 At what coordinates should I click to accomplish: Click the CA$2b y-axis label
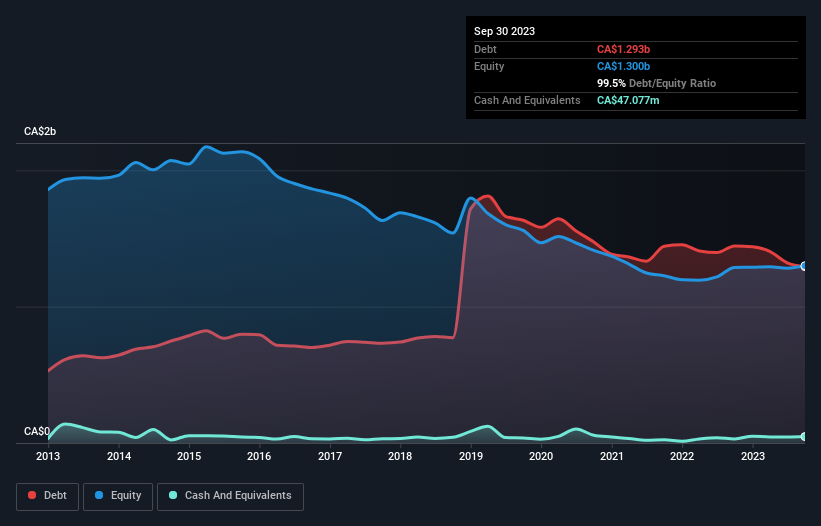click(x=40, y=131)
